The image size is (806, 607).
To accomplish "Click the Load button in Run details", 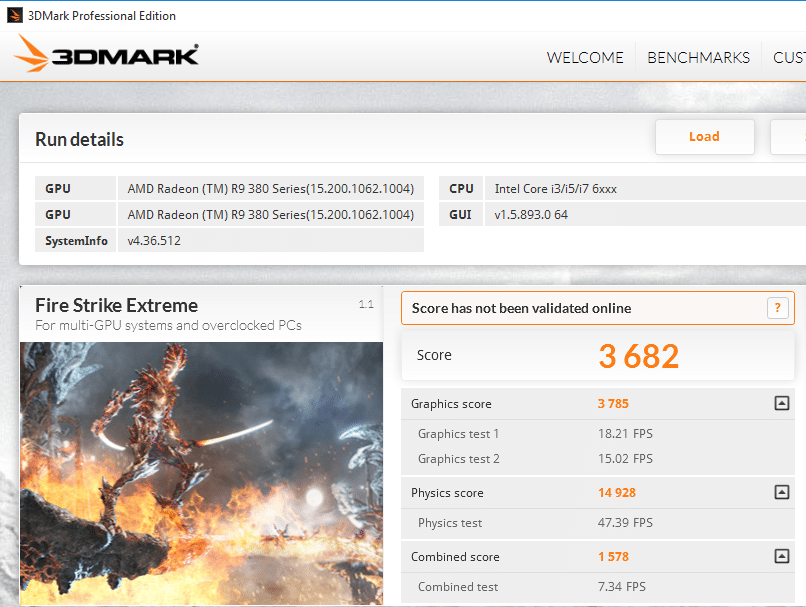I will [x=705, y=137].
